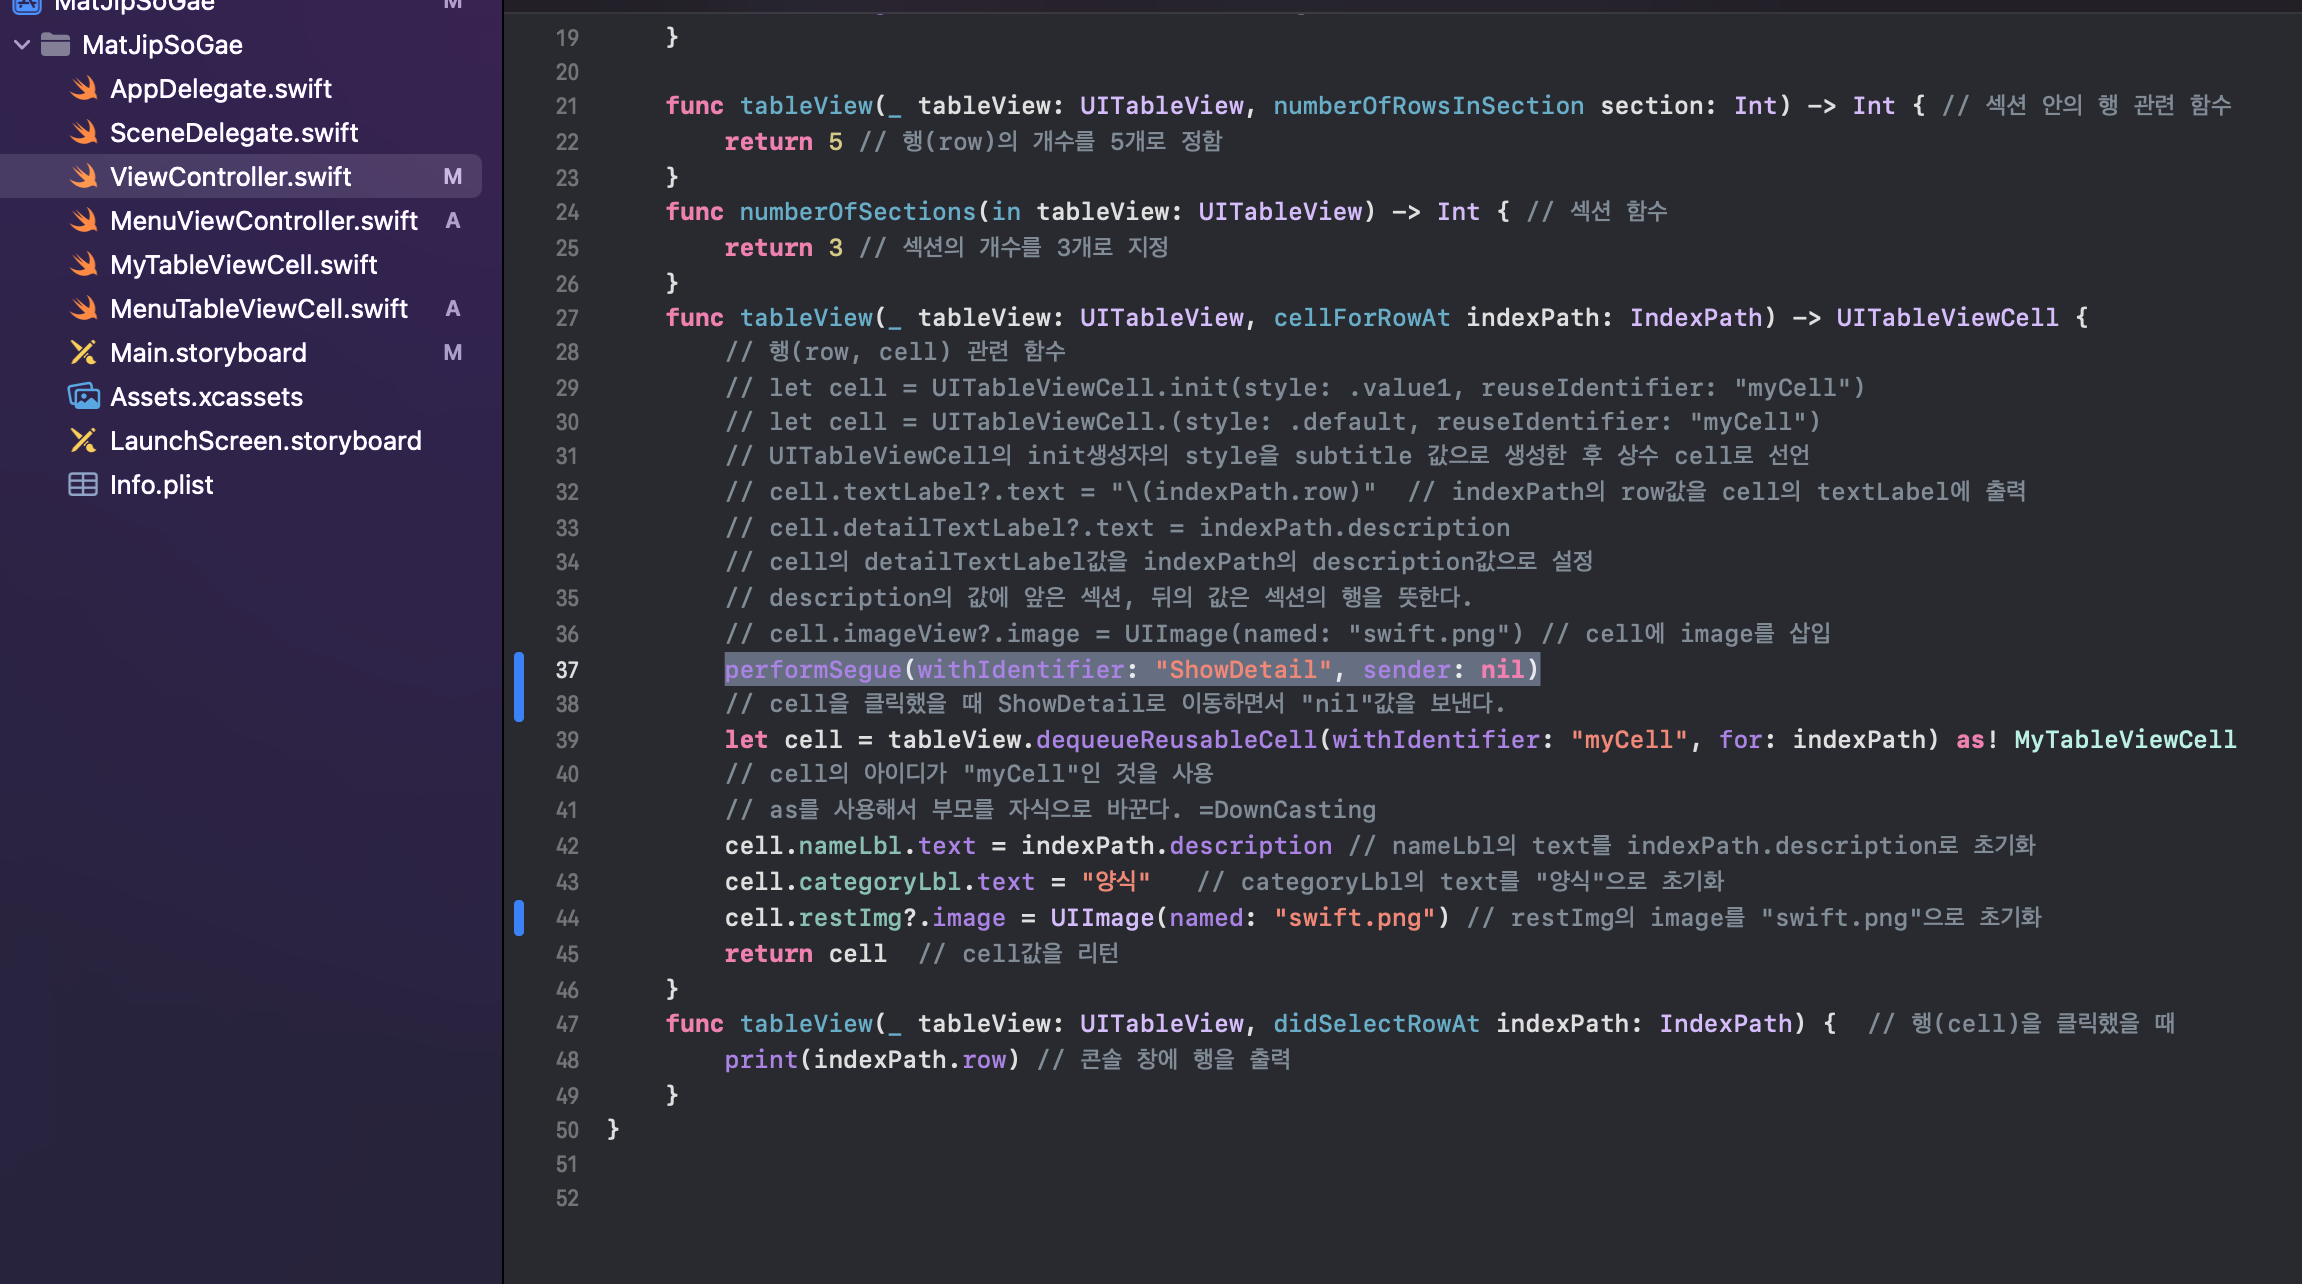
Task: Click the AppDelegate.swift Swift file icon
Action: pyautogui.click(x=84, y=89)
